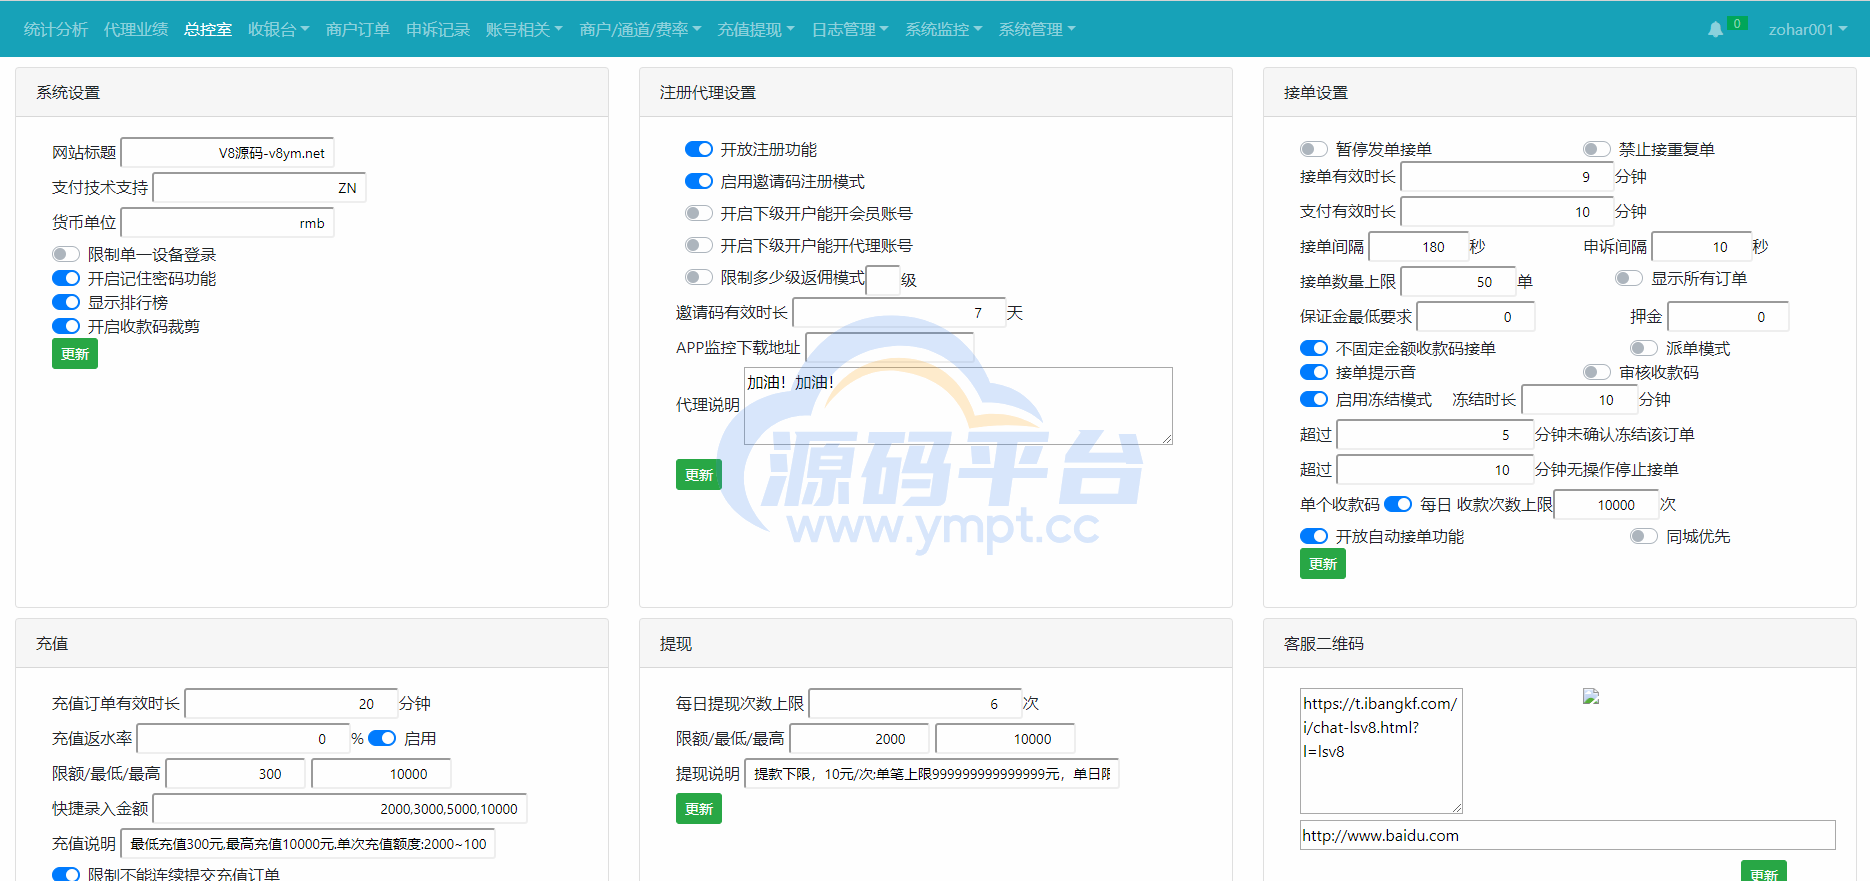The height and width of the screenshot is (881, 1870).
Task: Click the ibangkf.com chat URL text area
Action: coord(1381,751)
